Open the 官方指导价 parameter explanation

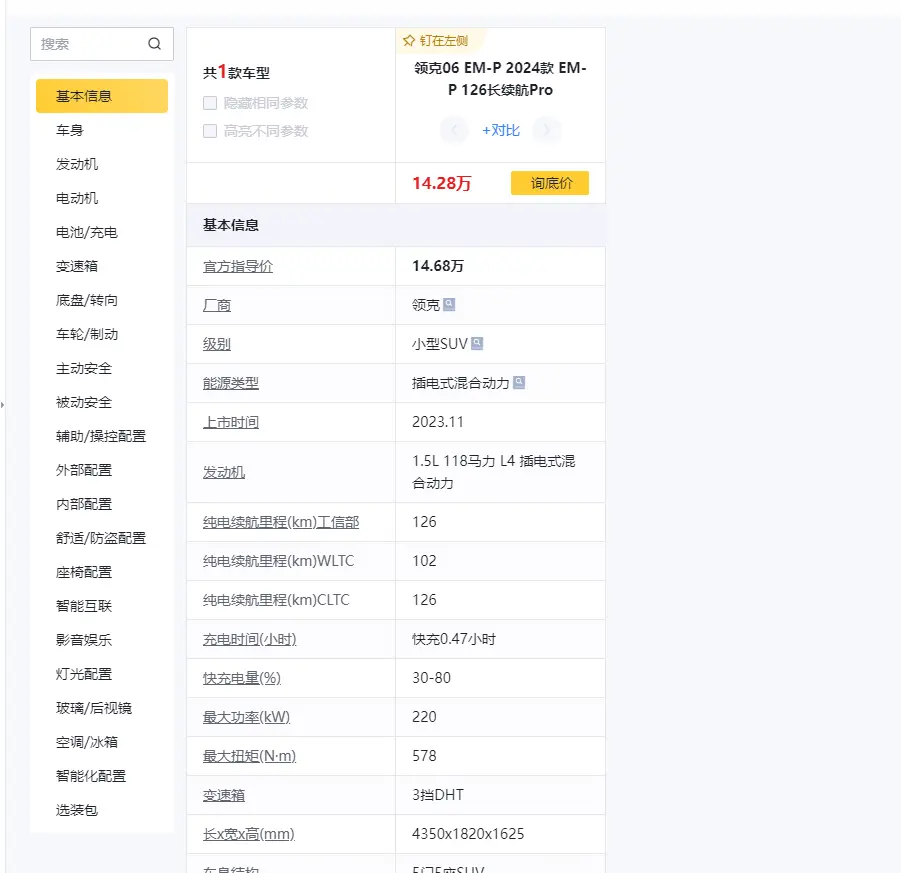click(x=238, y=266)
